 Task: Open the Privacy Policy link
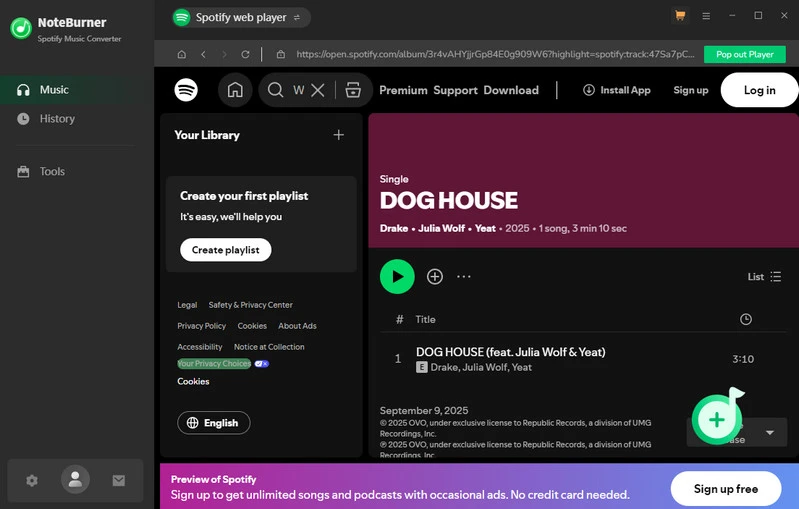(x=201, y=326)
